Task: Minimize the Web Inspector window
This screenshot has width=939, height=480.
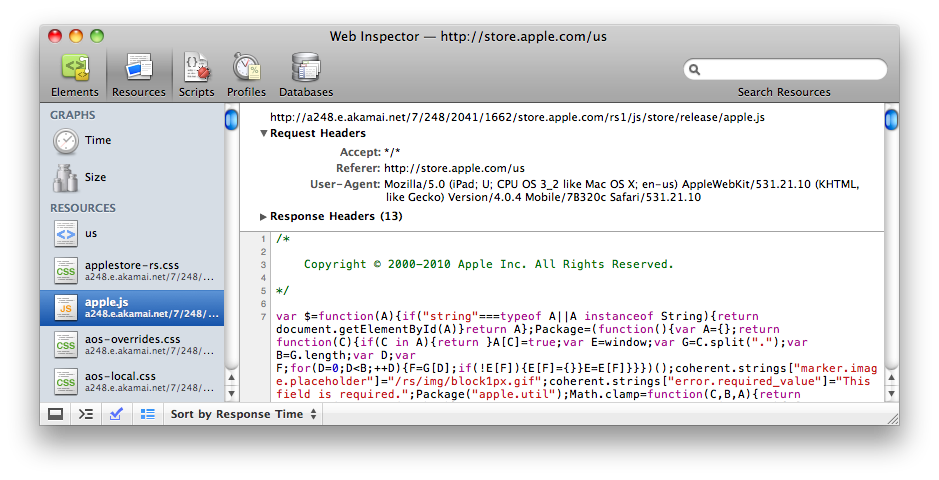Action: (76, 36)
